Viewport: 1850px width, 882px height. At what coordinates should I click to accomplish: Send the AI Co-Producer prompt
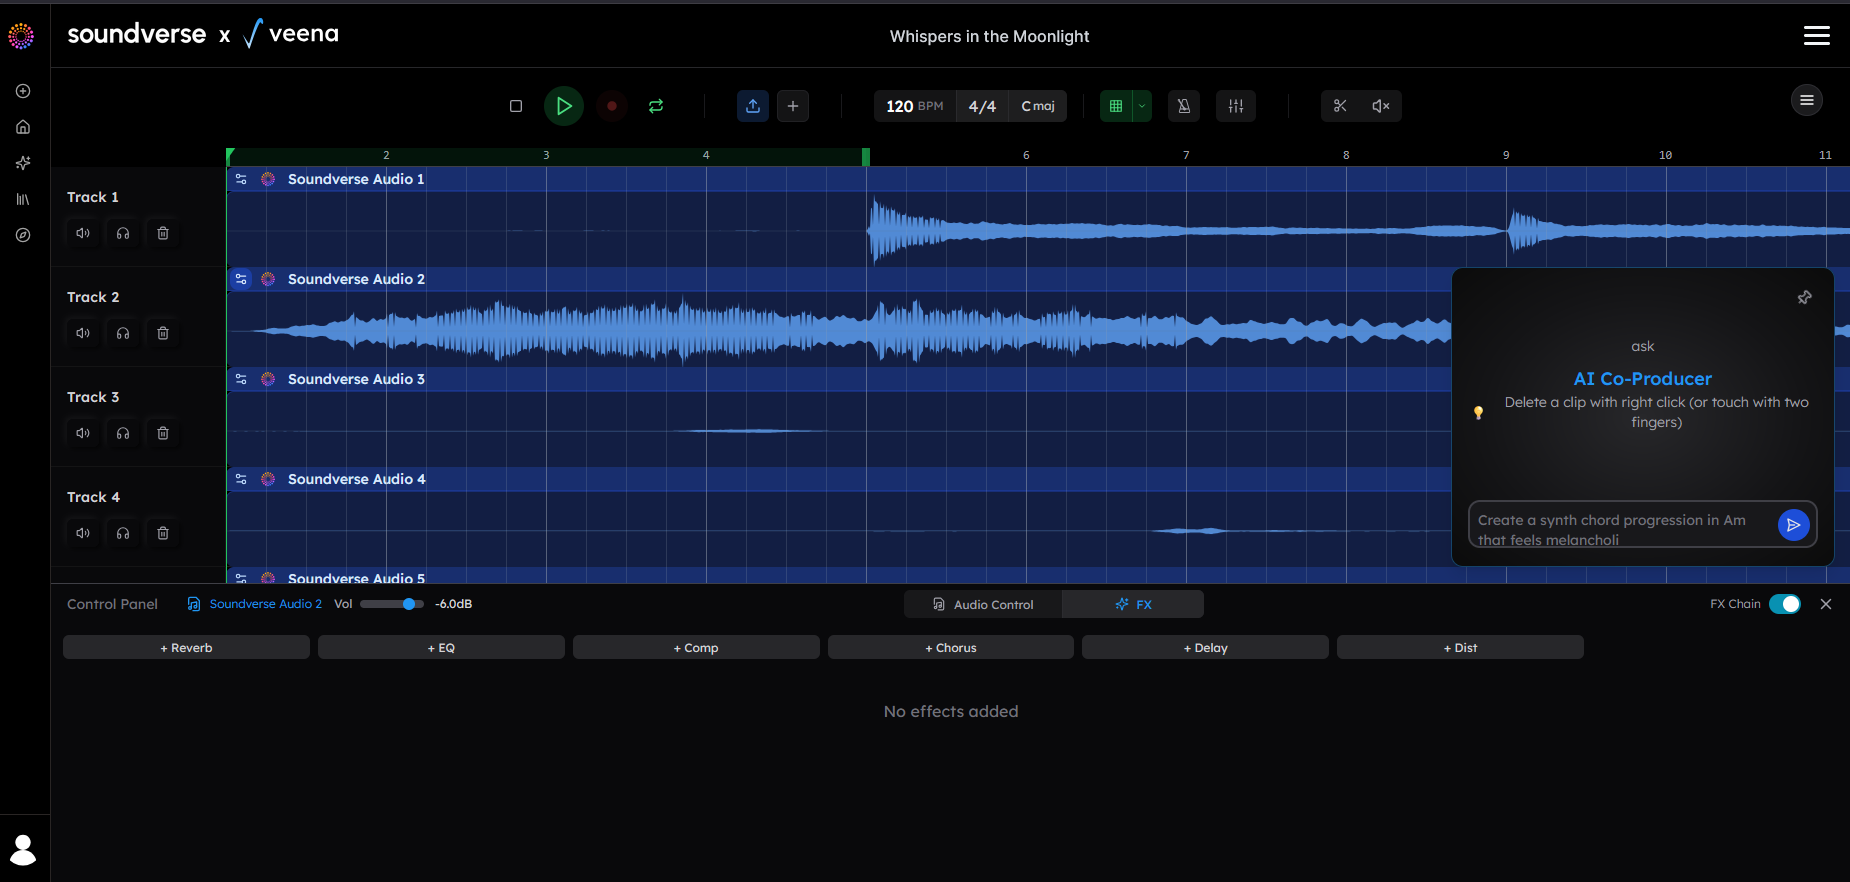click(1794, 524)
